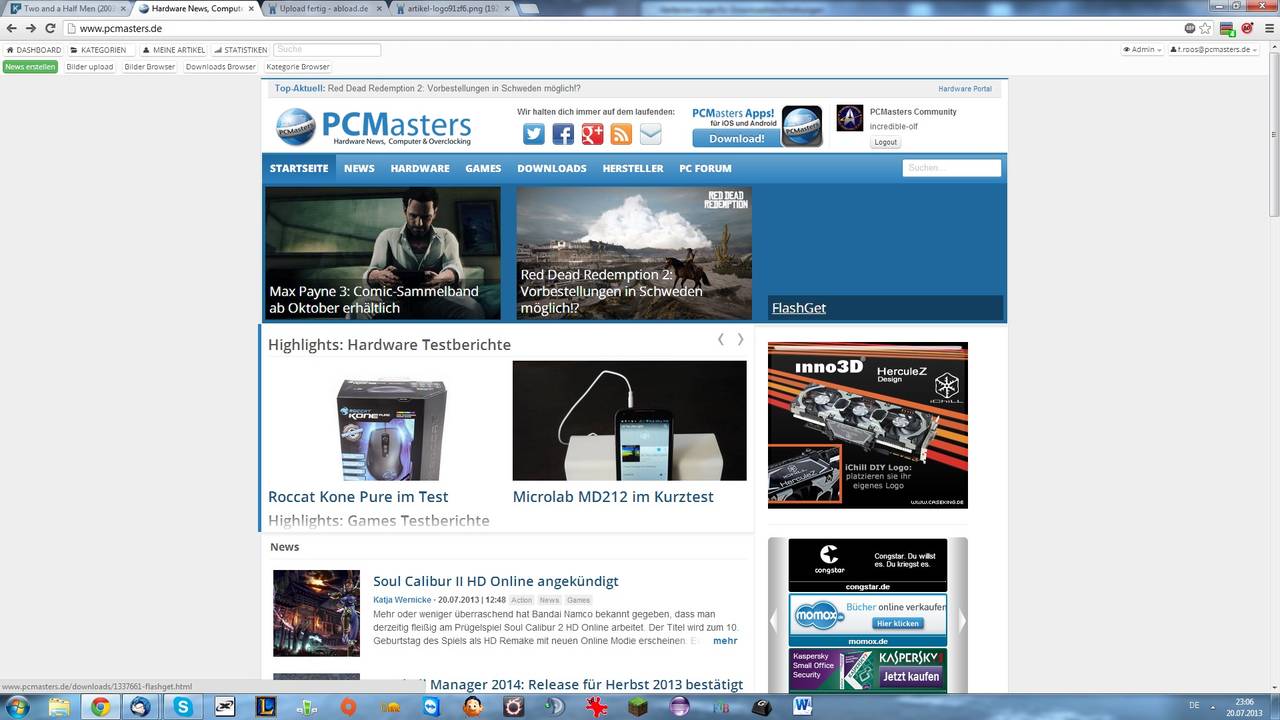Open PCMasters Google+ icon

coord(592,134)
